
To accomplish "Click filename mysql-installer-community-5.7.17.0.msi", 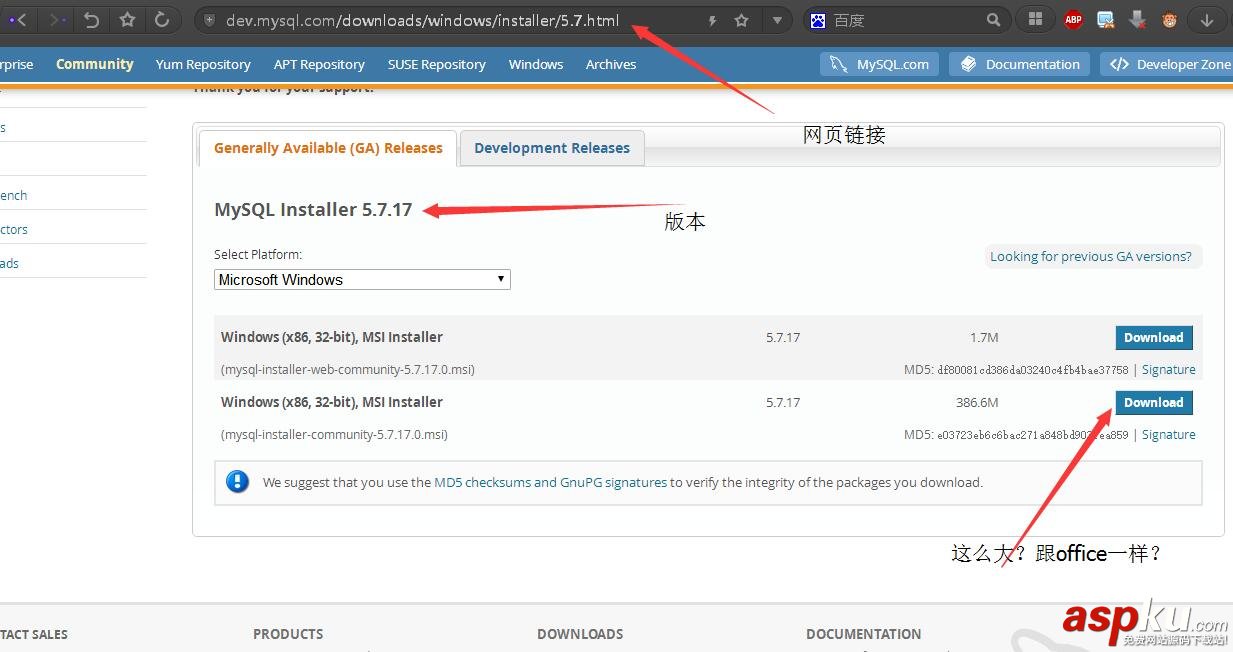I will [x=334, y=435].
